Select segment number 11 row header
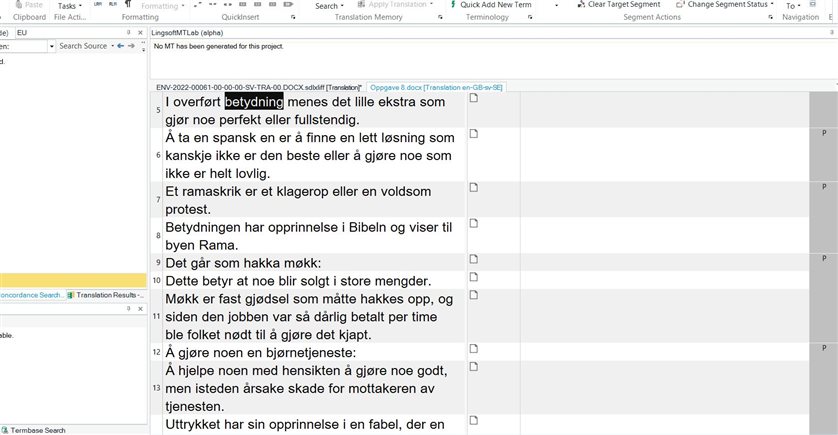The height and width of the screenshot is (435, 838). (157, 316)
